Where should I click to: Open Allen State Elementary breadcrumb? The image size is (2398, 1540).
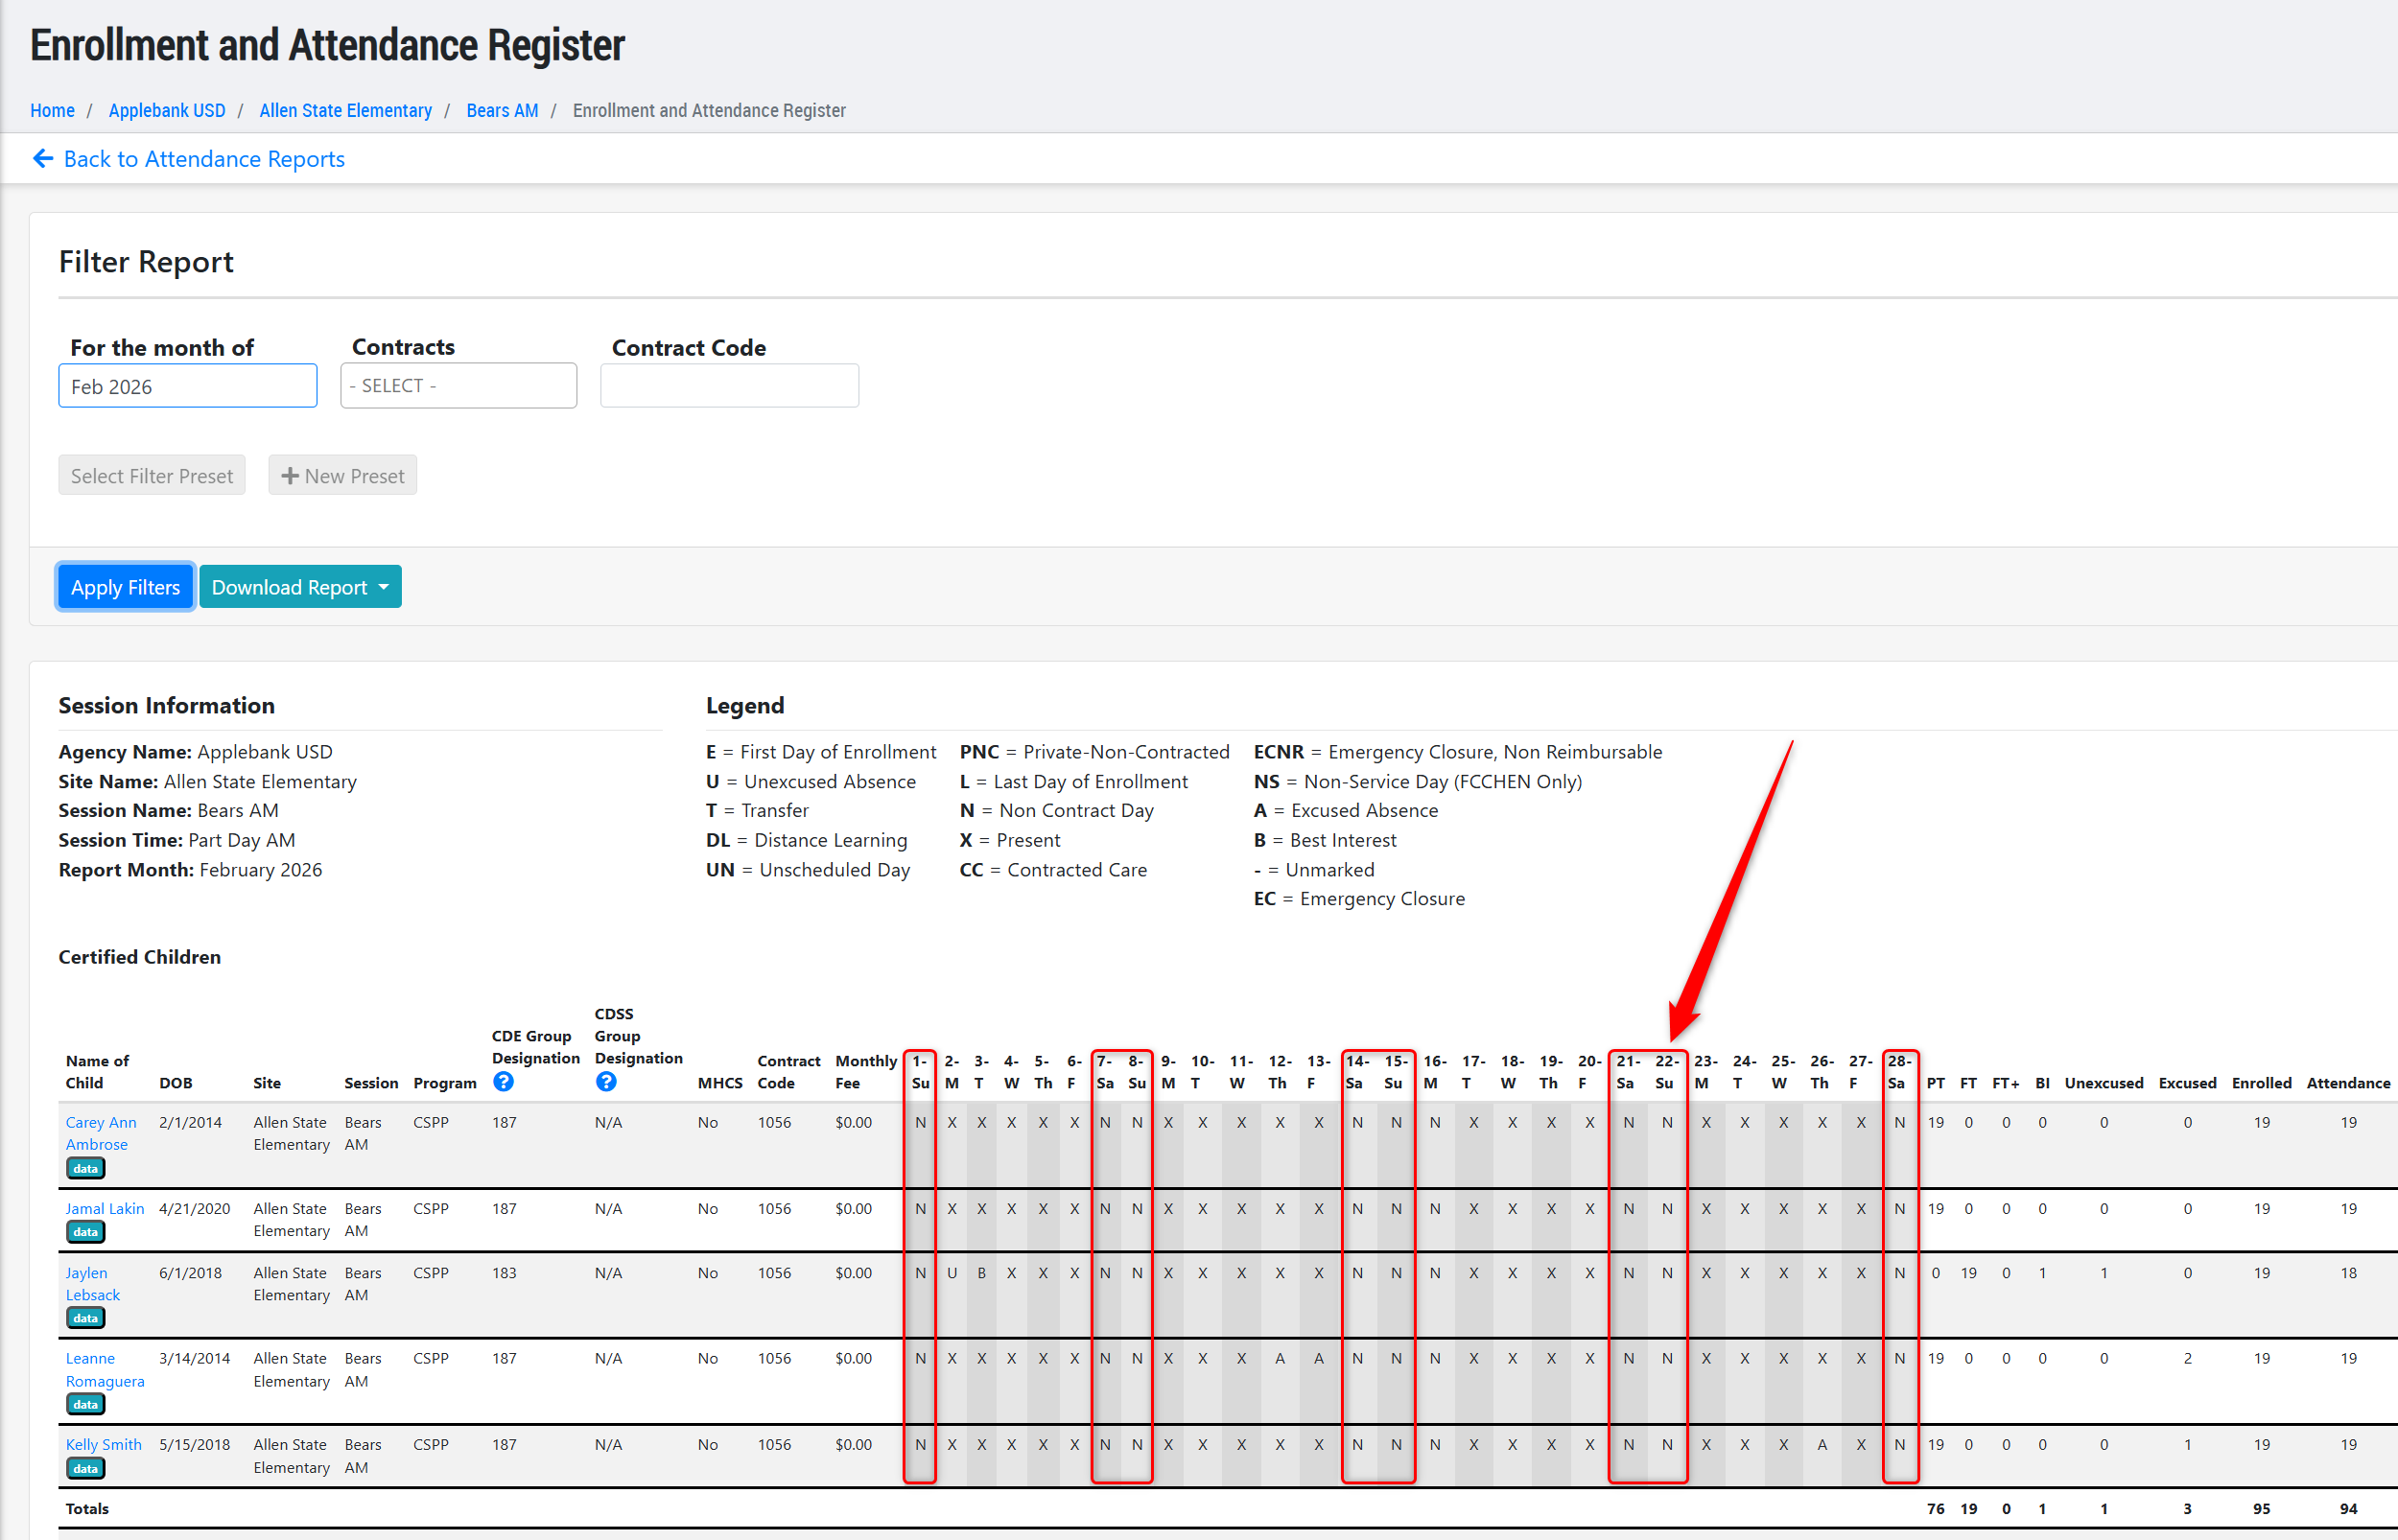point(345,110)
